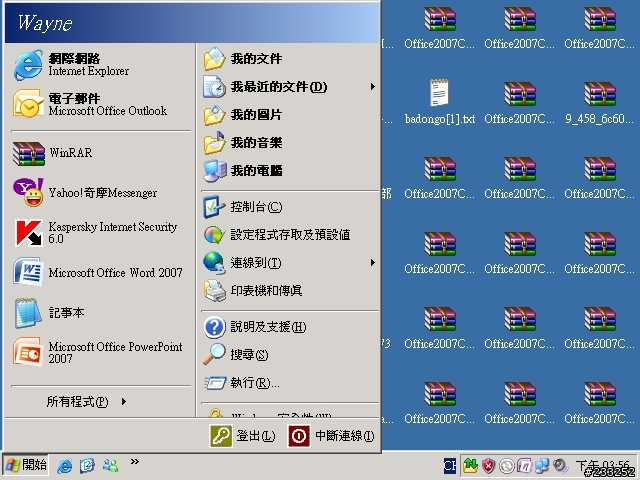This screenshot has width=640, height=480.
Task: Click the 登出(L) log off button
Action: point(242,436)
